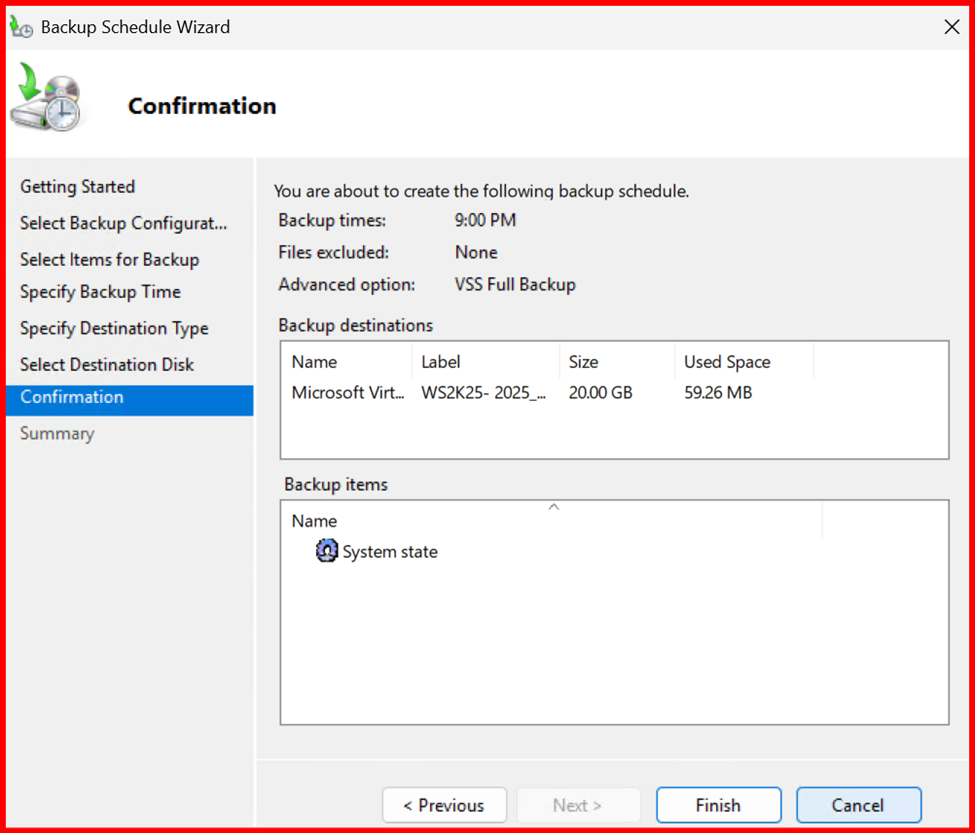The height and width of the screenshot is (833, 975).
Task: Open the Getting Started step
Action: click(x=77, y=187)
